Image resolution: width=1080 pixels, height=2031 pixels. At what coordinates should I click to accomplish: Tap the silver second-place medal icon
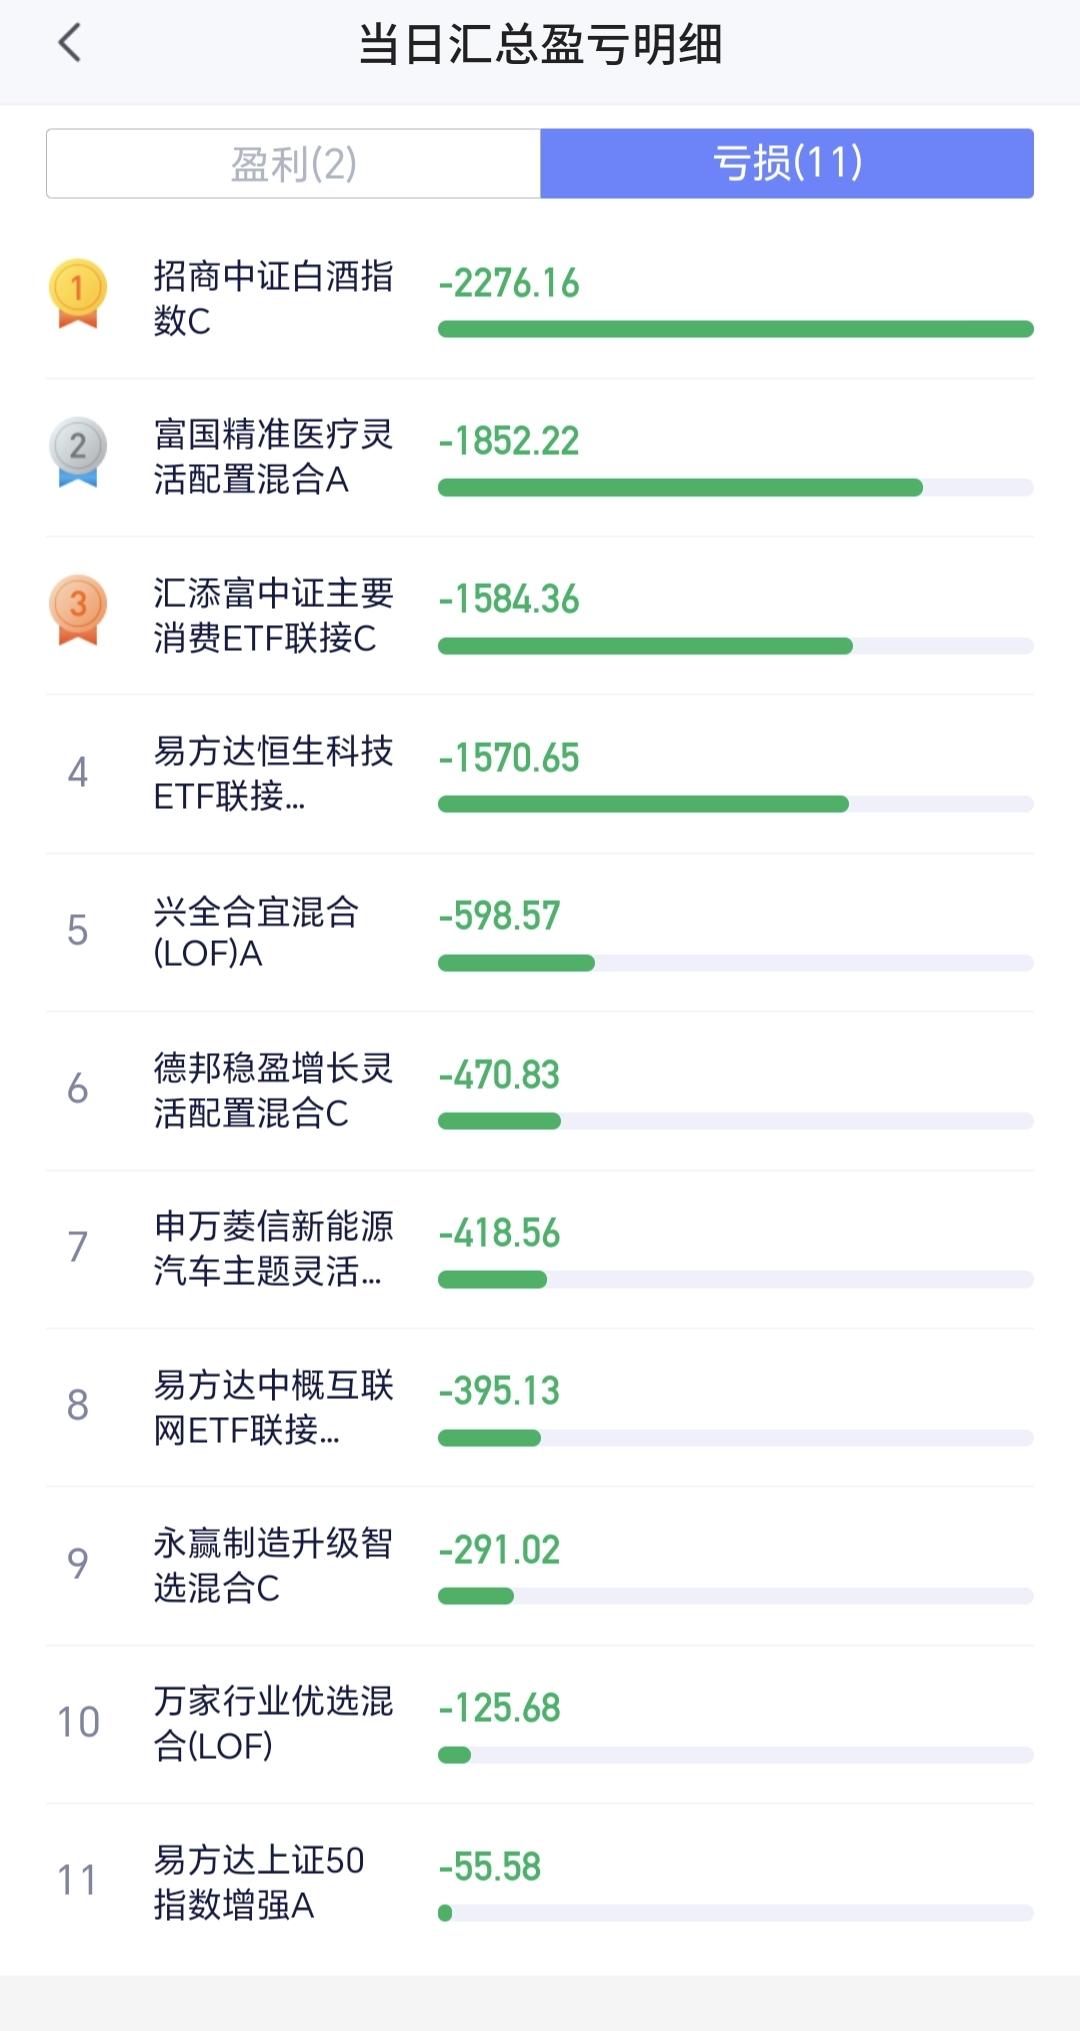(x=78, y=452)
